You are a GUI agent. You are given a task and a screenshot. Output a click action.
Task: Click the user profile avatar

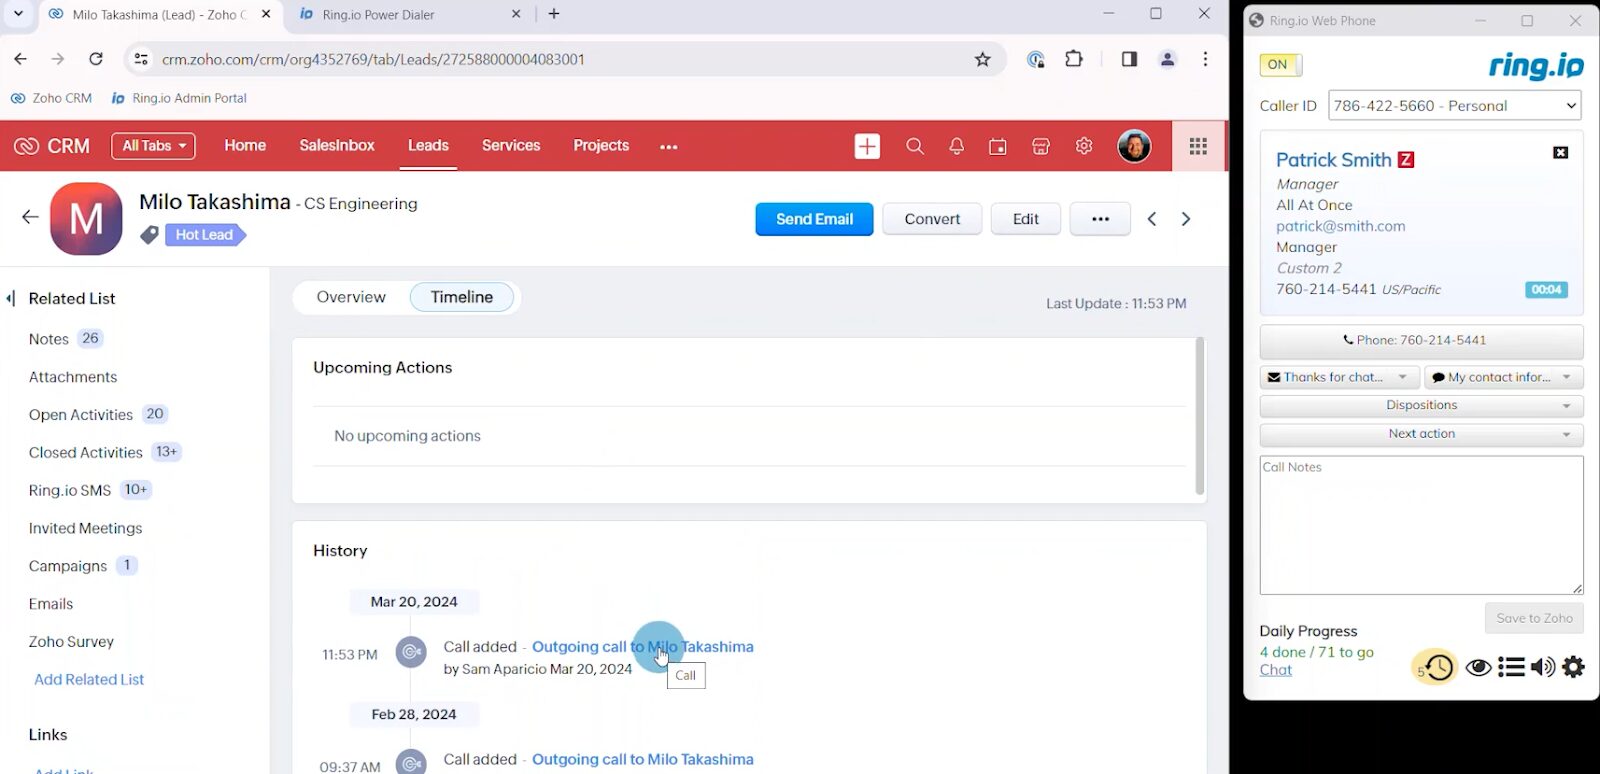[1134, 146]
